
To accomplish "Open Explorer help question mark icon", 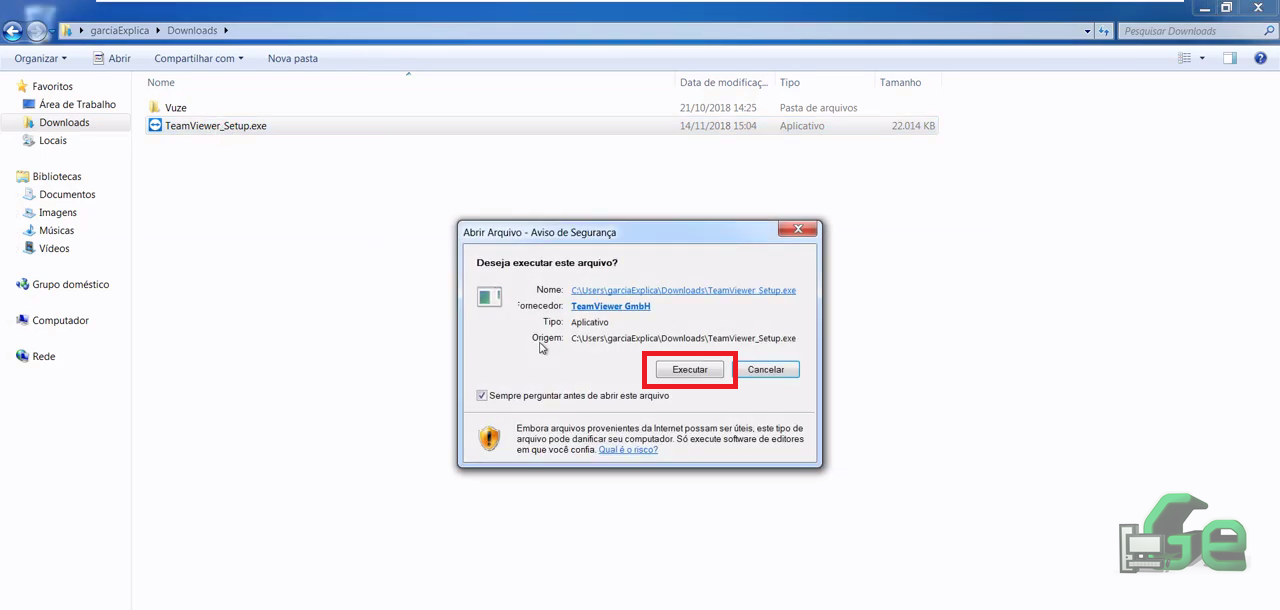I will (1260, 58).
